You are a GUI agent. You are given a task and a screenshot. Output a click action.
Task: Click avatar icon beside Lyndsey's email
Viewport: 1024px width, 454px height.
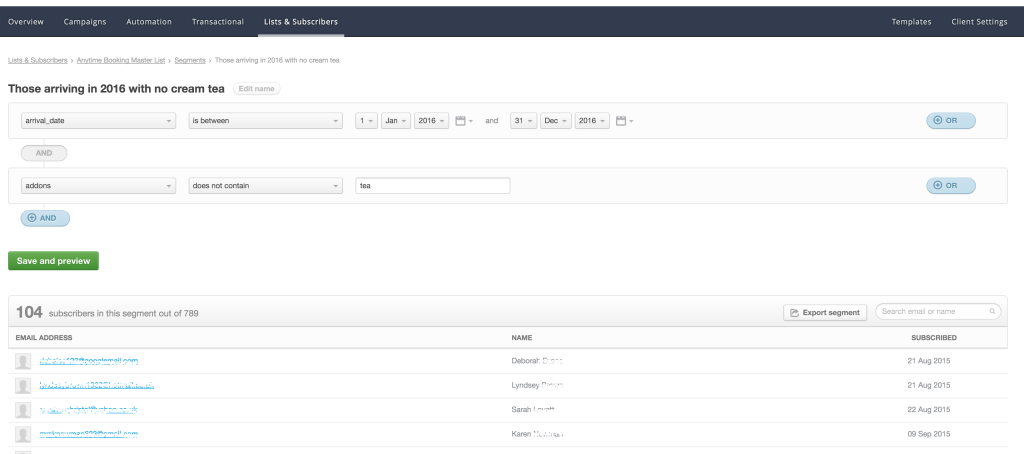(23, 386)
